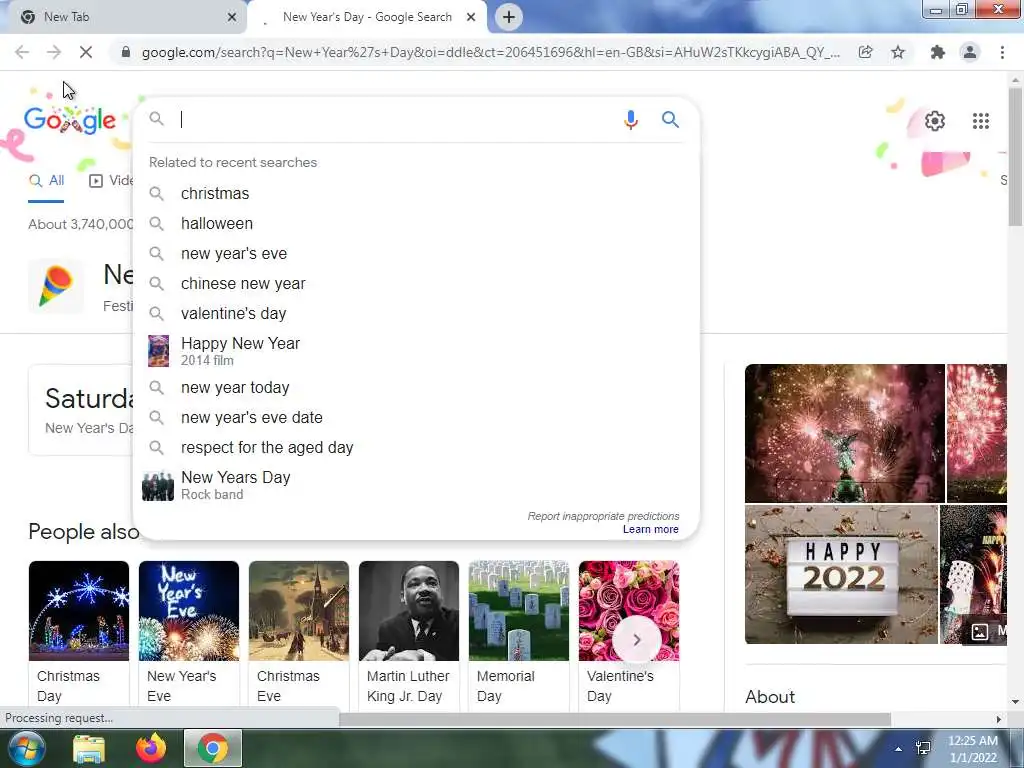Open the Google apps grid
1024x768 pixels.
[980, 121]
